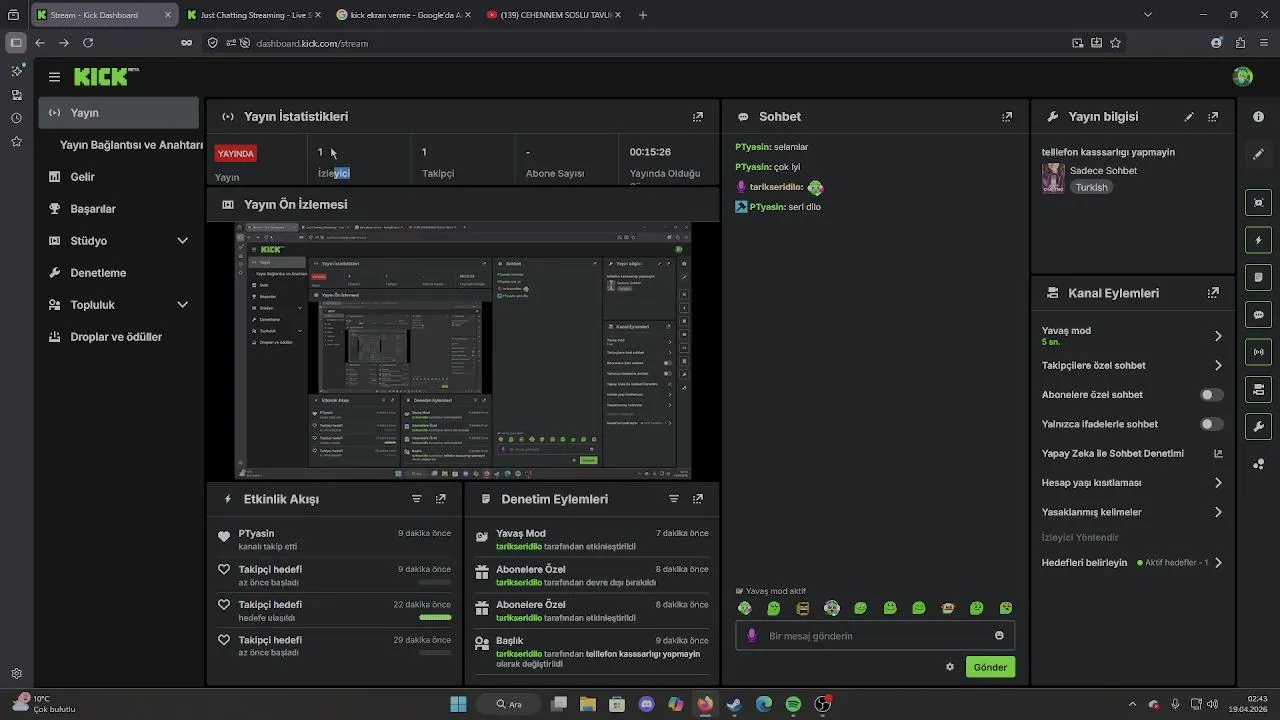
Task: Click green progress bar of reached Takipçi hedefi
Action: (x=435, y=617)
